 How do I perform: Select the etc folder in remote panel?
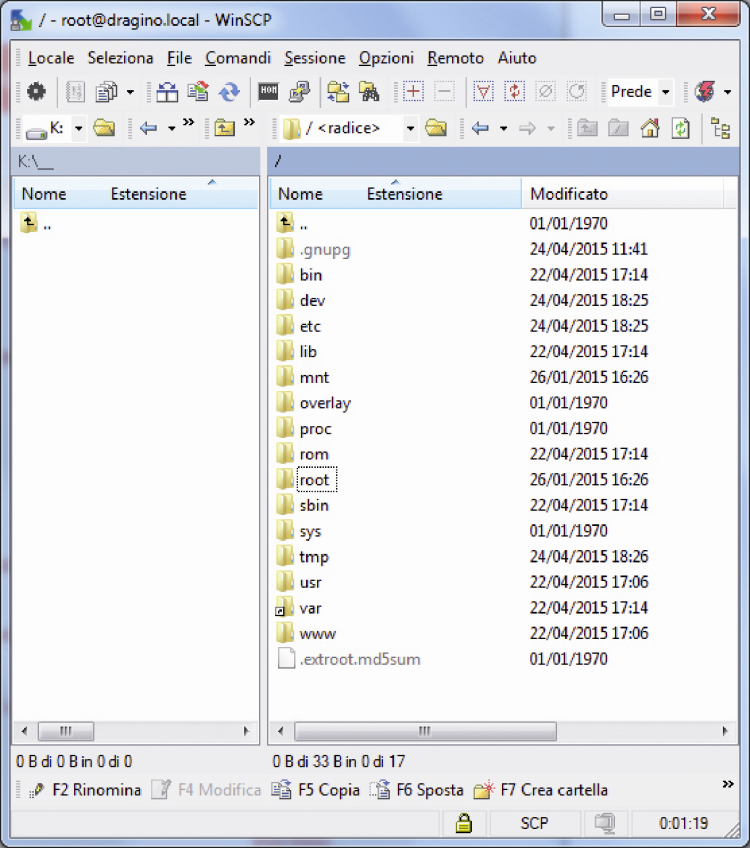(x=310, y=326)
